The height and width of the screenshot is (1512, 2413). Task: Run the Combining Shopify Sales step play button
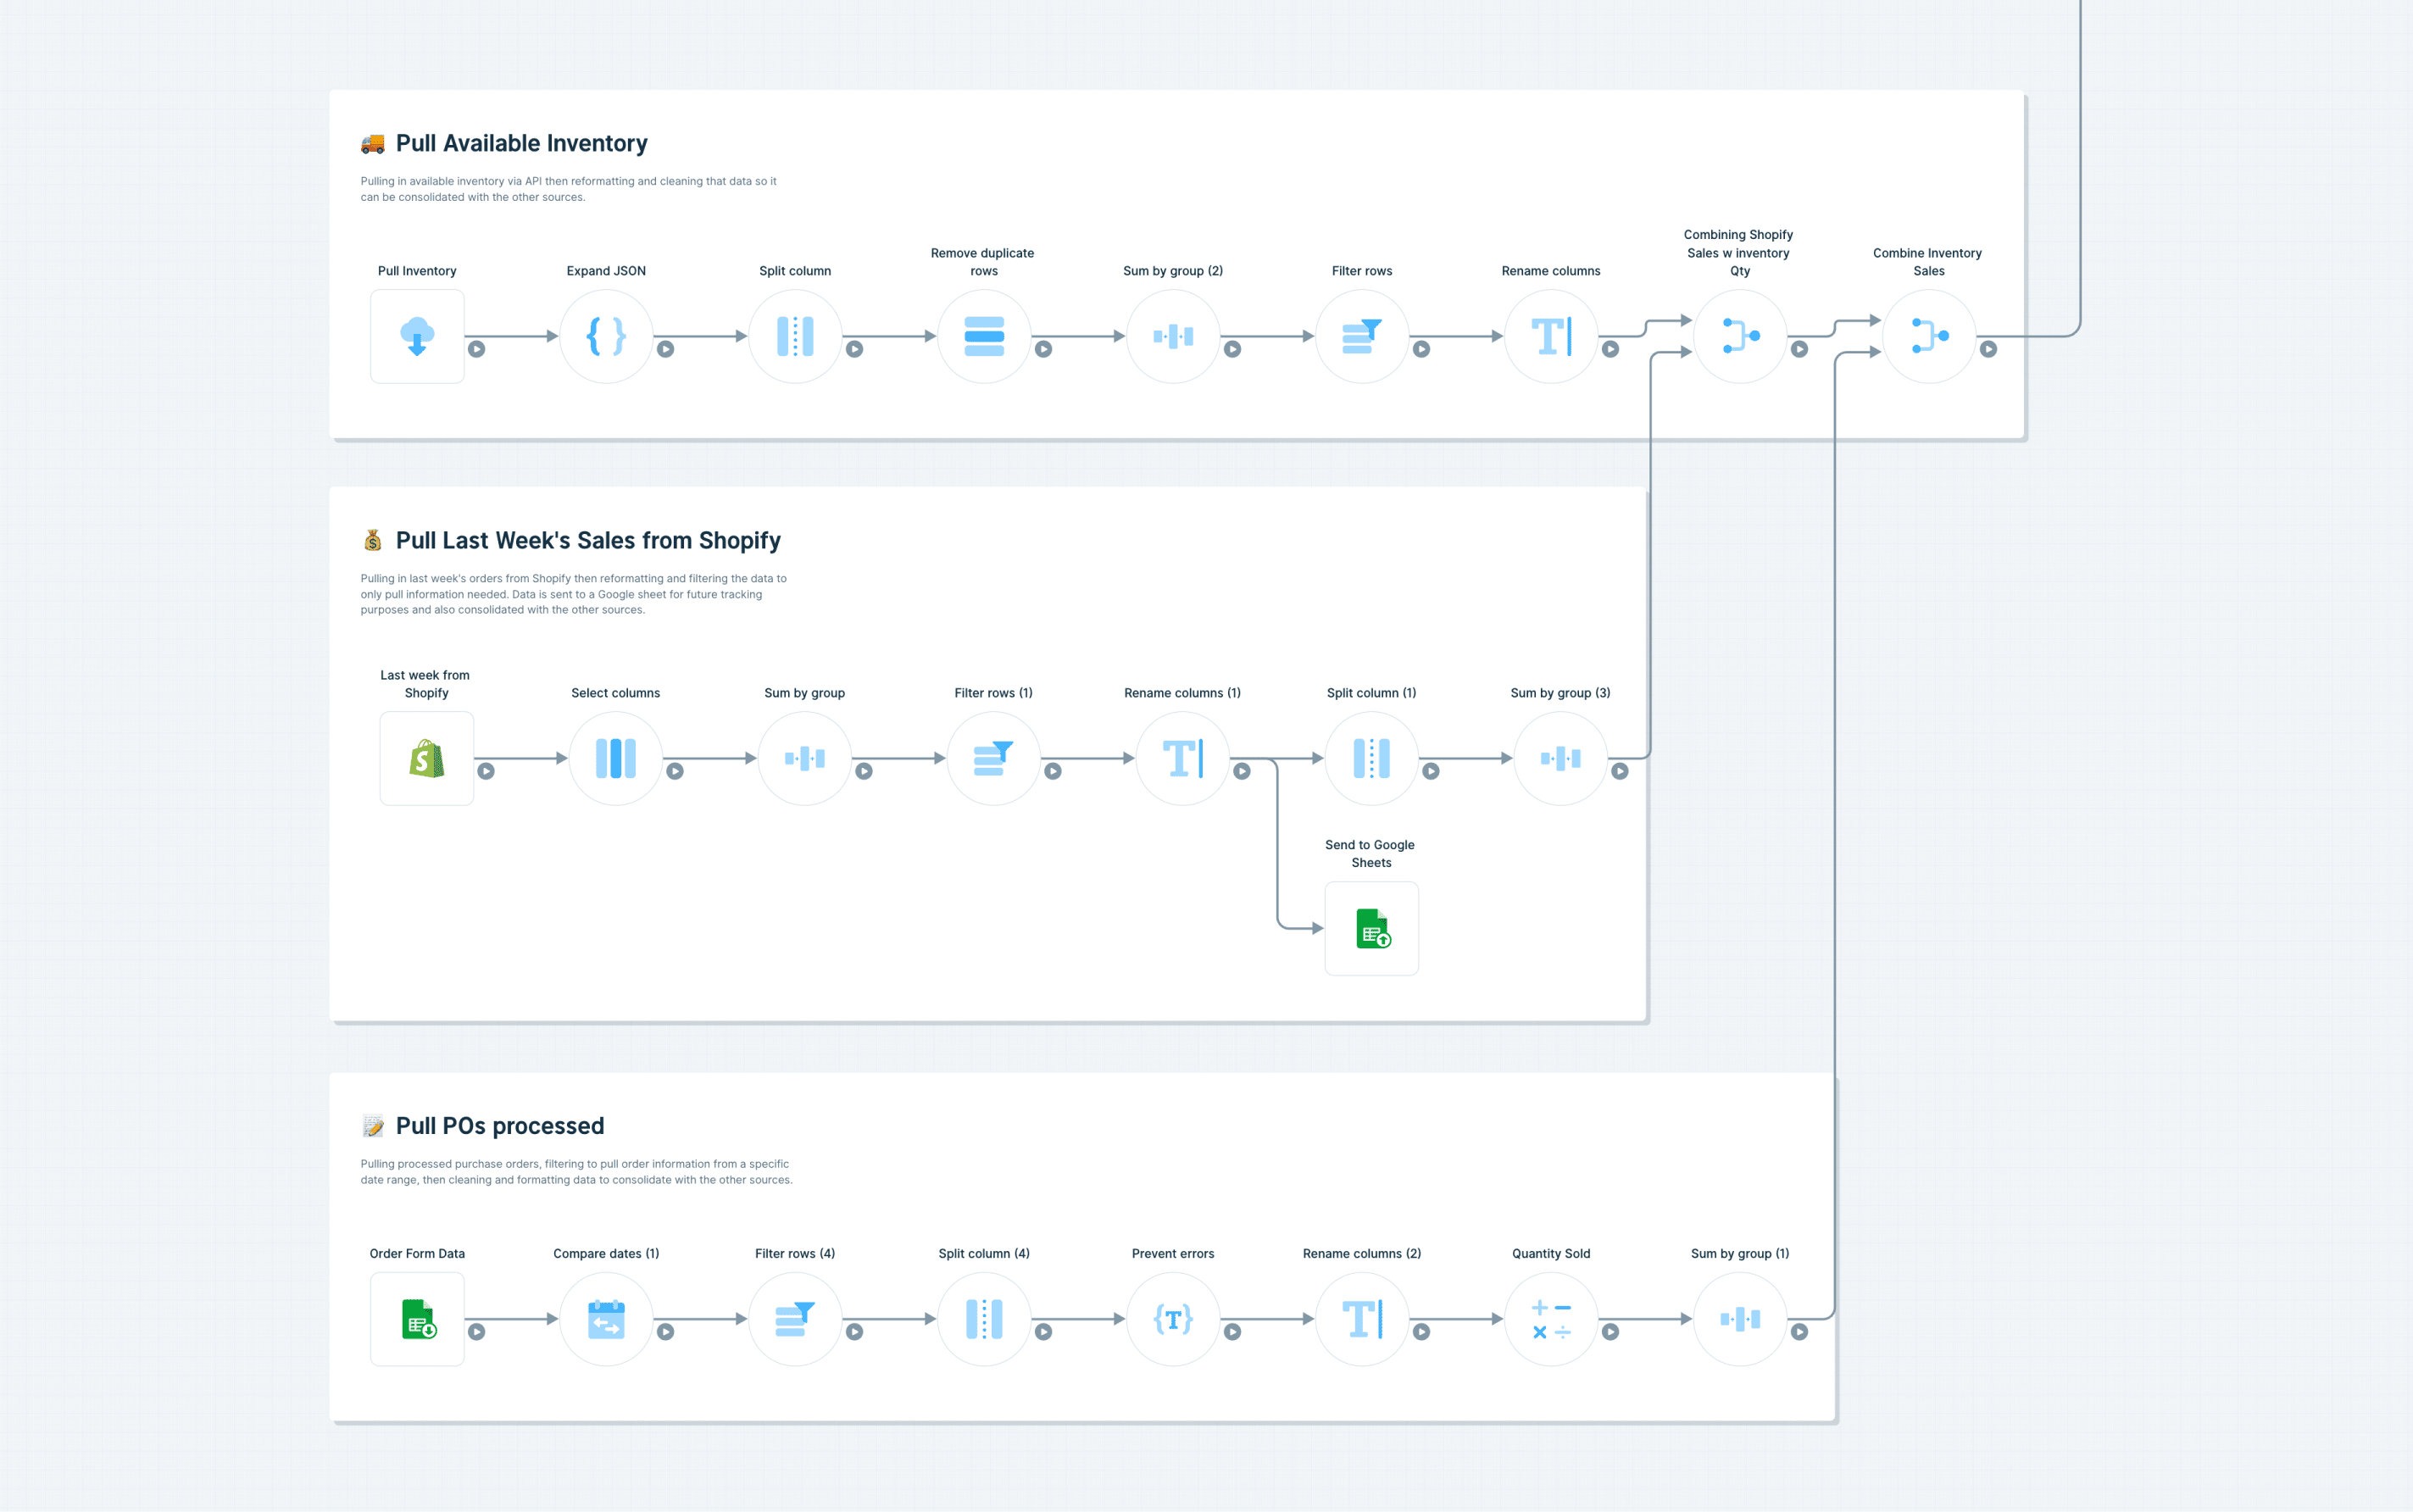[x=1800, y=349]
